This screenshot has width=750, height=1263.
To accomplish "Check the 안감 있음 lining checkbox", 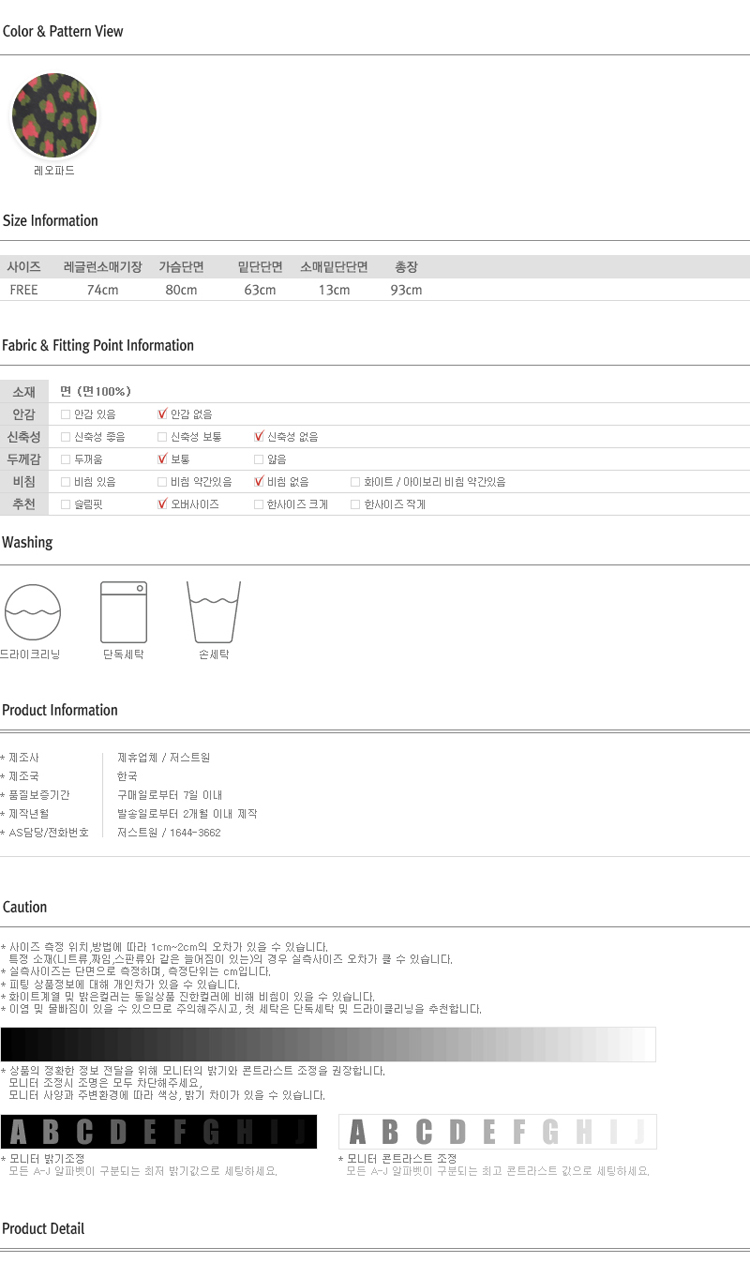I will (66, 414).
